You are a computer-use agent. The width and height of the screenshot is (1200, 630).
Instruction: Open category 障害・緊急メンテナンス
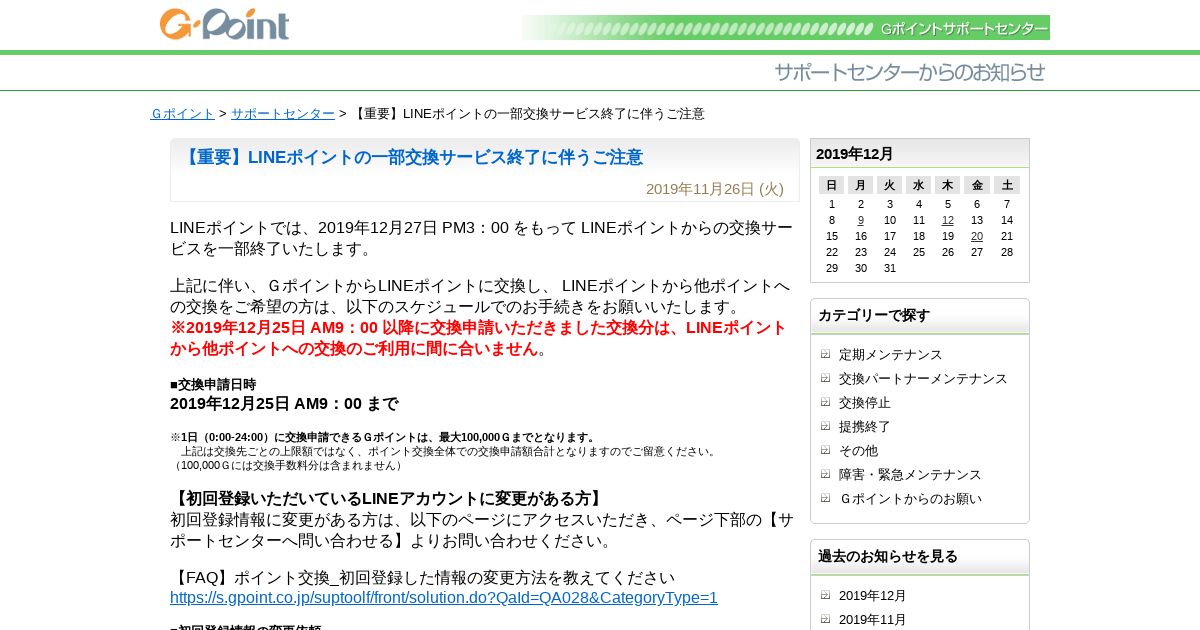pos(910,475)
